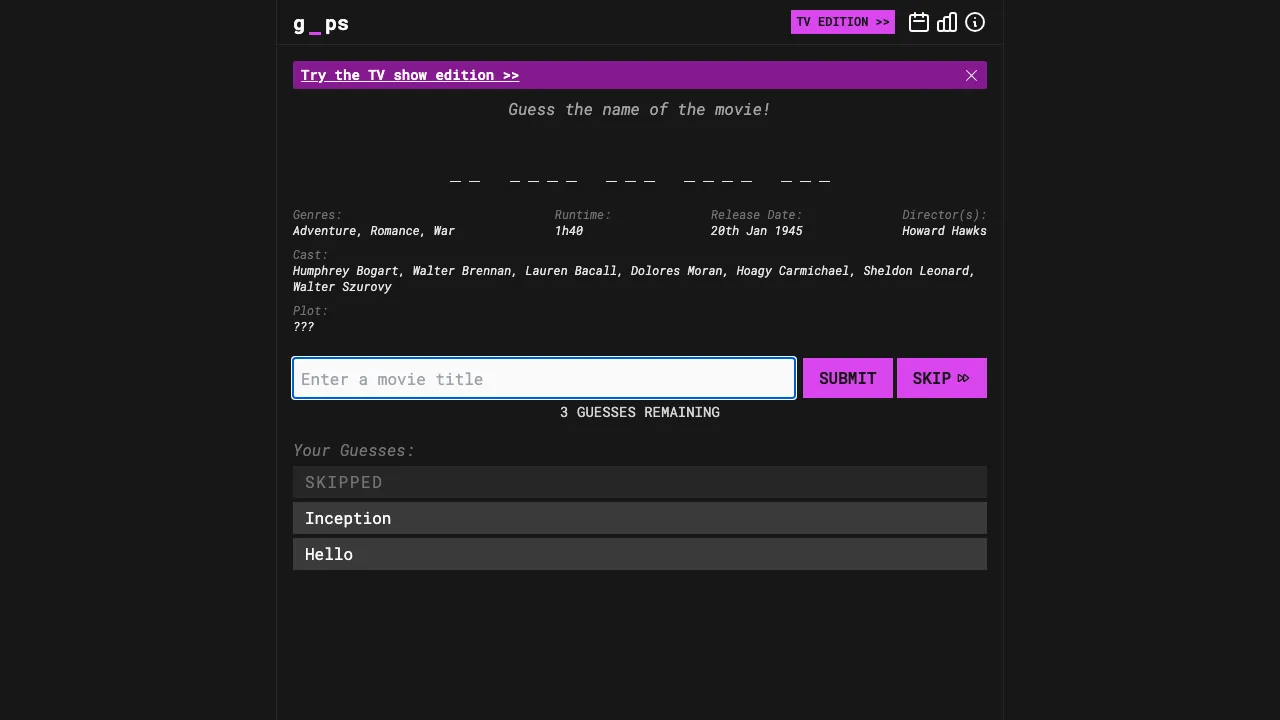Screen dimensions: 1280x720
Task: Focus the movie title input field
Action: [544, 378]
